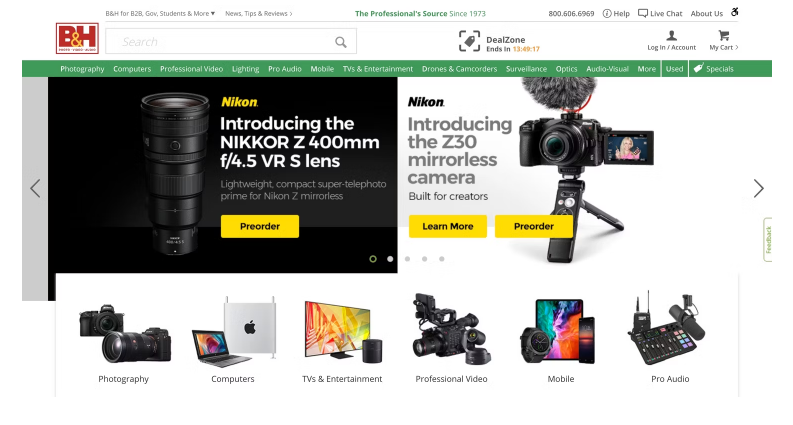The image size is (793, 425).
Task: Open the Photography menu
Action: point(82,69)
